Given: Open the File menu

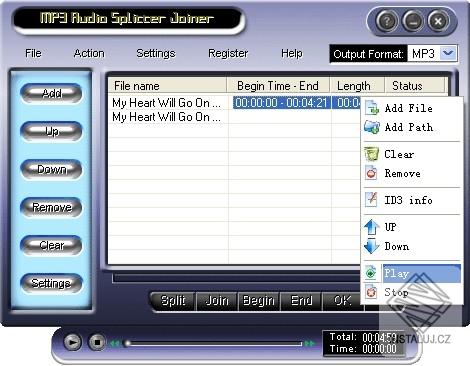Looking at the screenshot, I should tap(33, 53).
